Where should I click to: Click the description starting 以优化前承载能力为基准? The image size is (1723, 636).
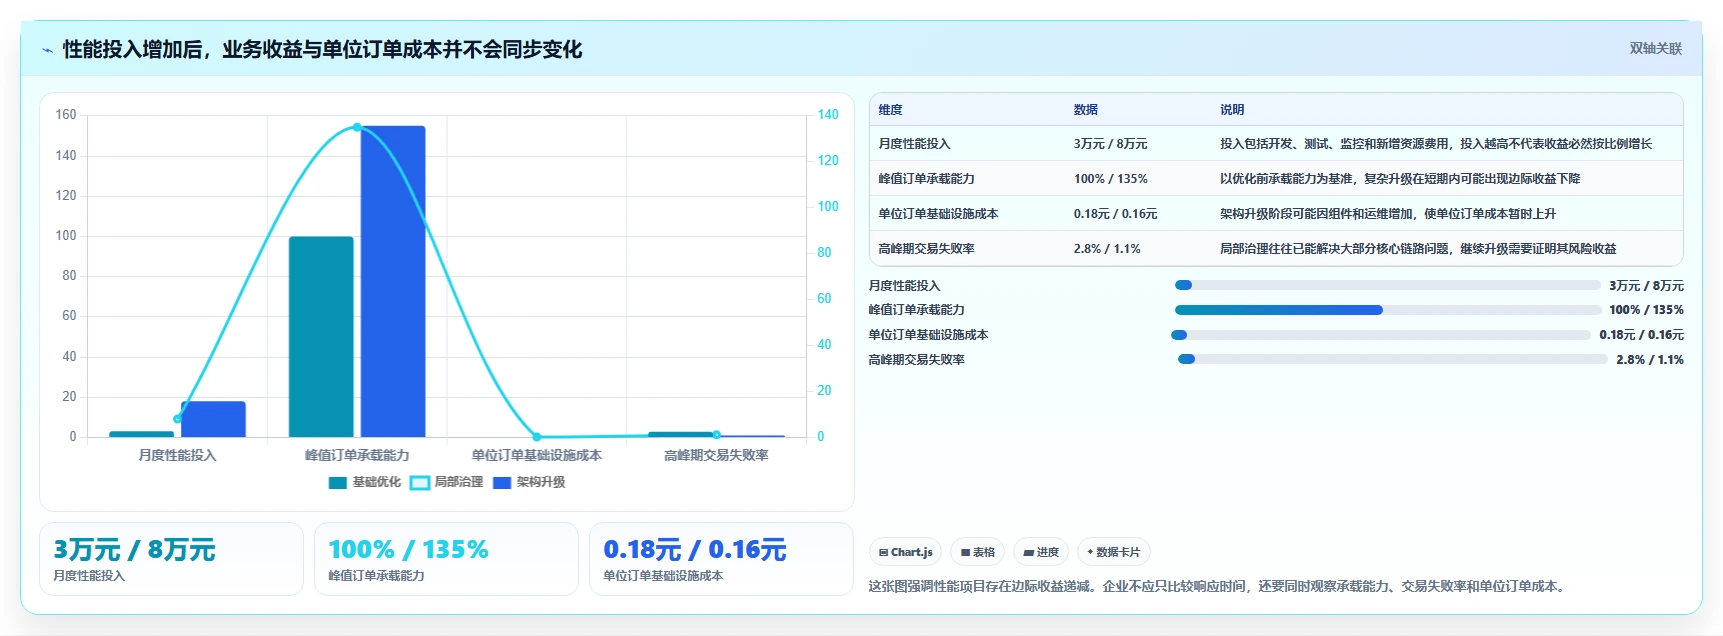click(x=1399, y=179)
